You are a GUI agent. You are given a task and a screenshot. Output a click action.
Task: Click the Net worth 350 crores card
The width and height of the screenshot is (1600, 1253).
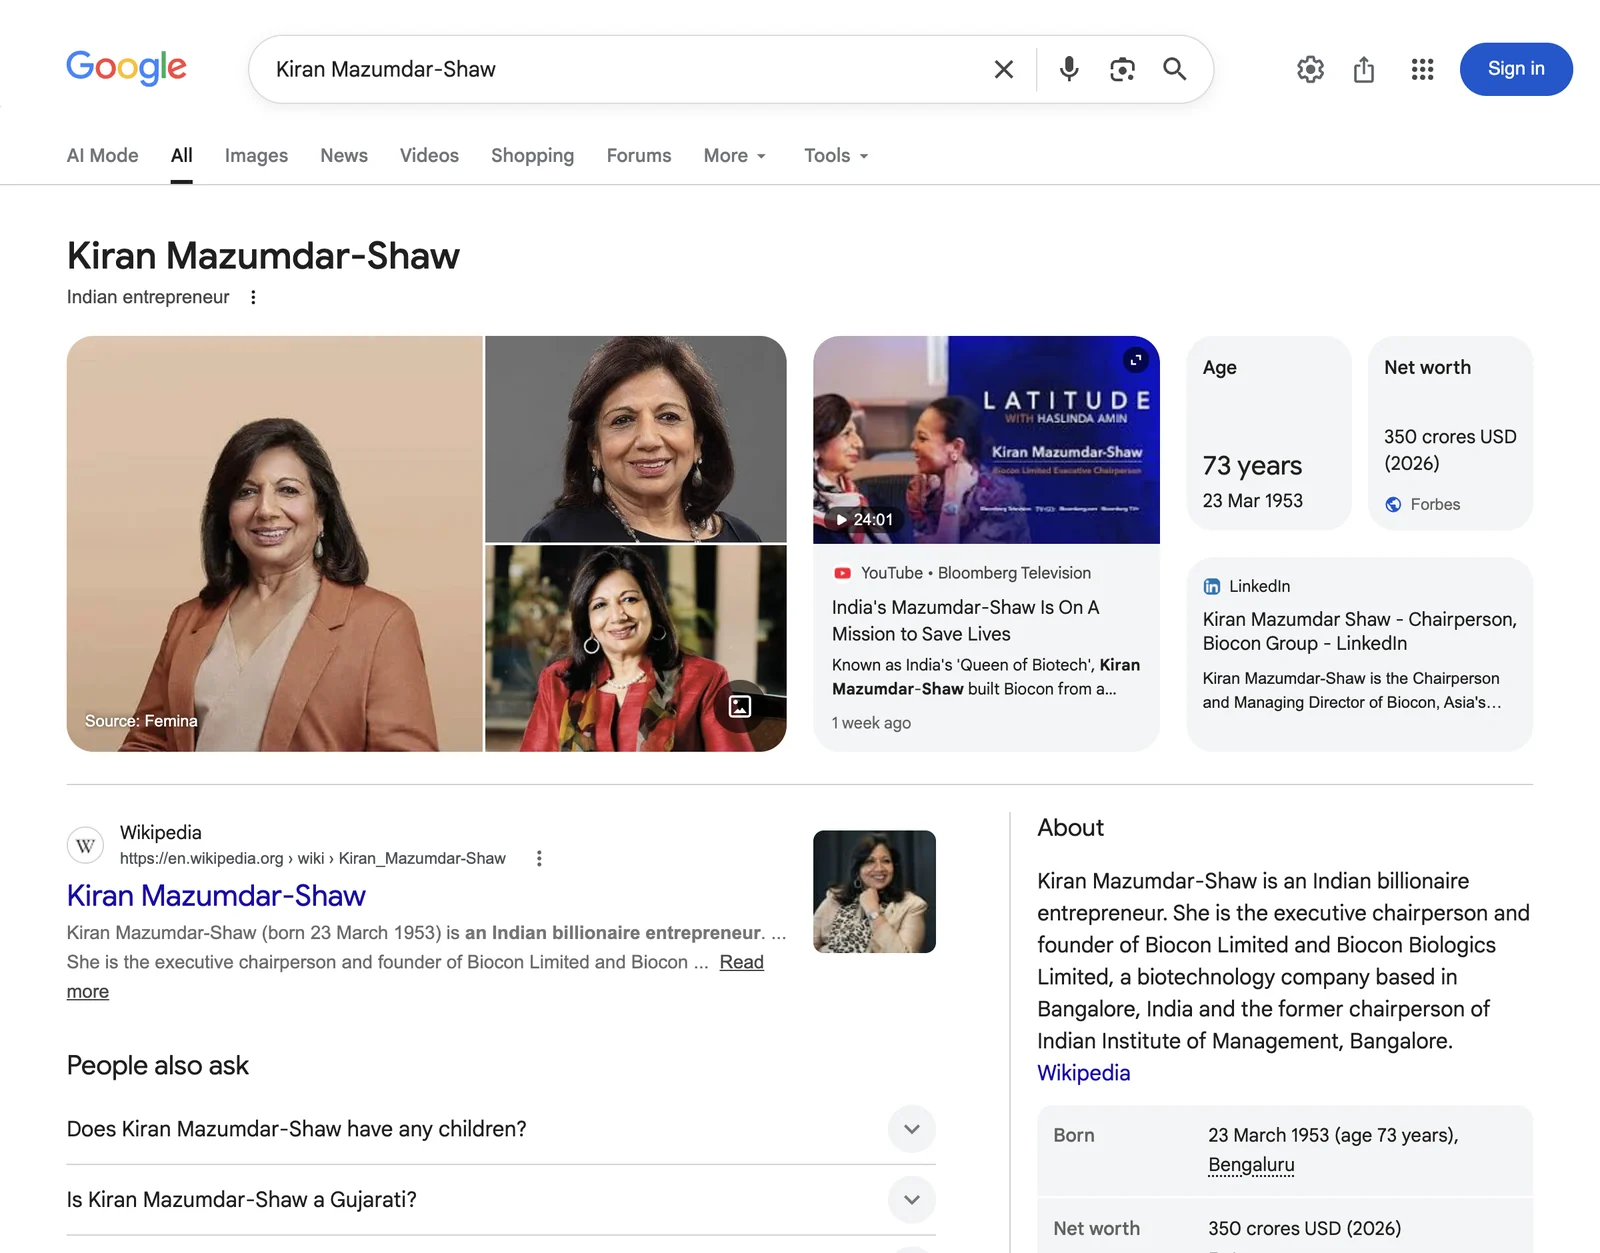pos(1450,433)
